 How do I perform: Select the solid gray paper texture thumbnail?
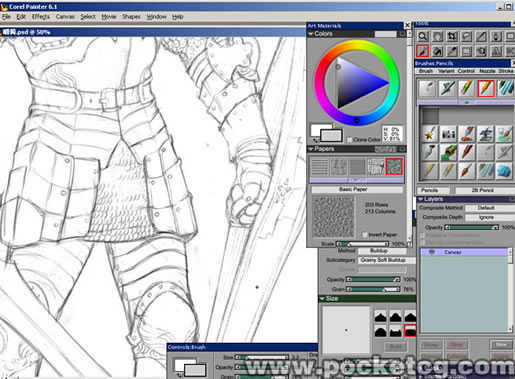357,167
